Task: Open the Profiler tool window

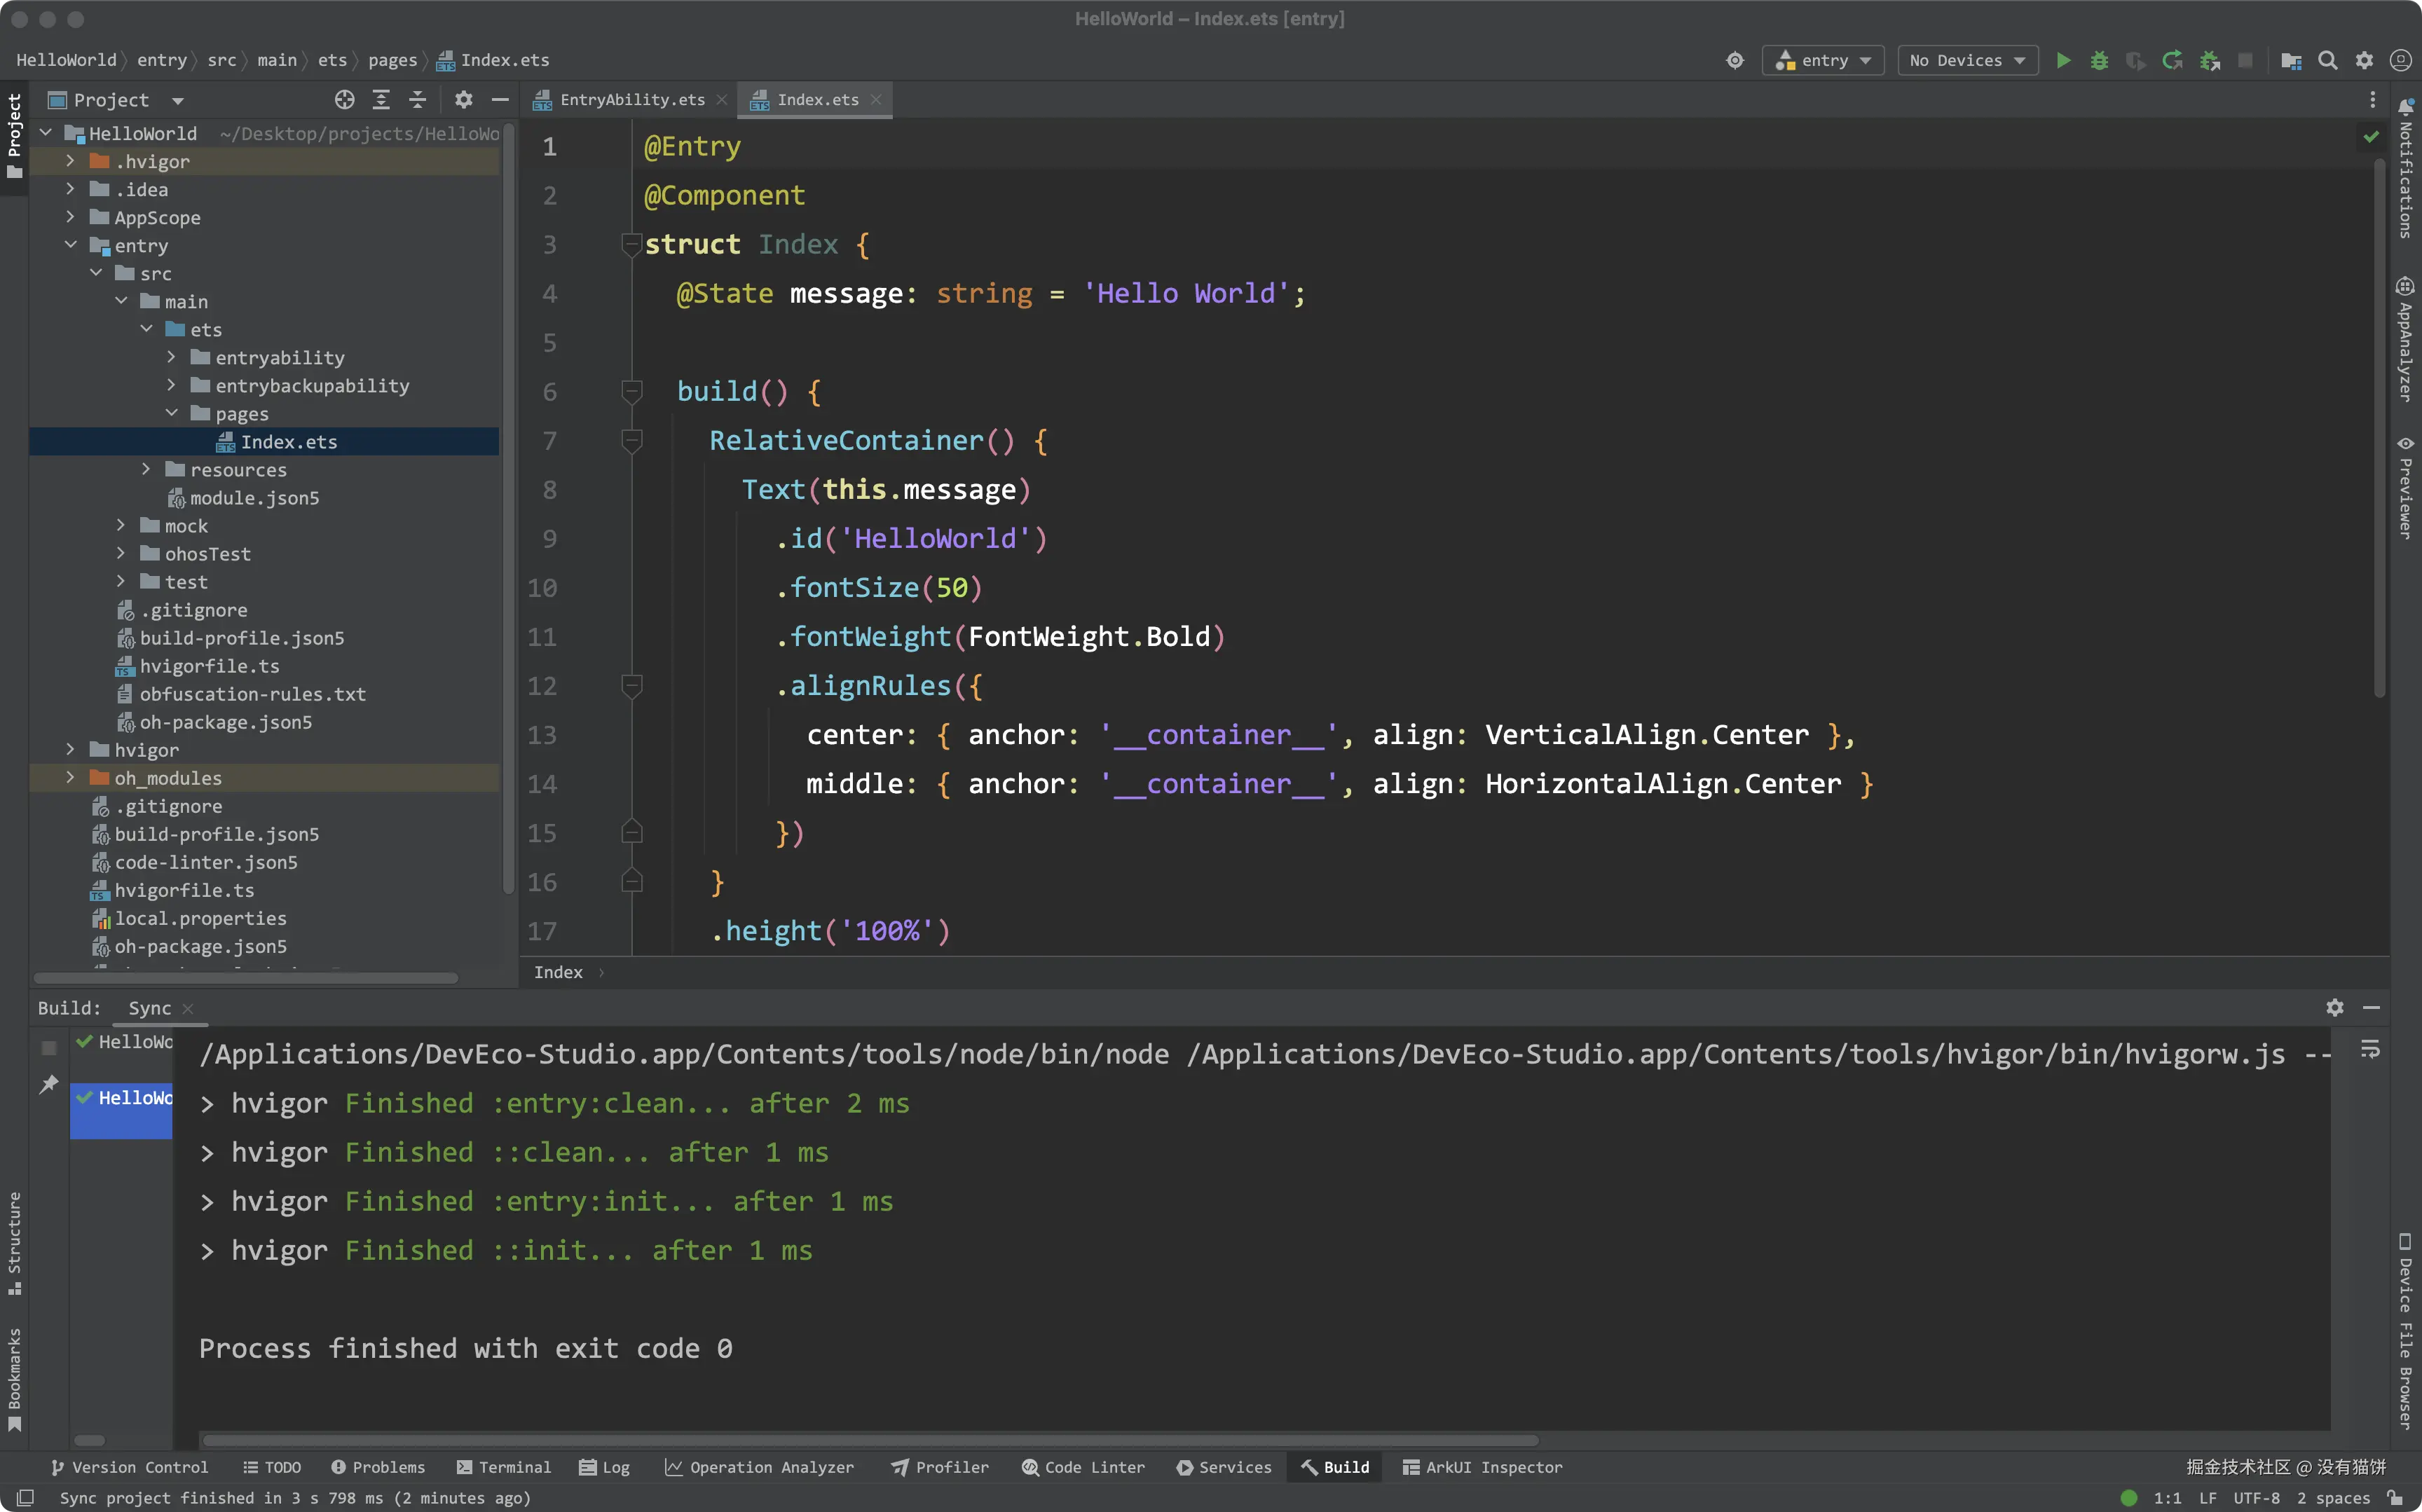Action: [940, 1468]
